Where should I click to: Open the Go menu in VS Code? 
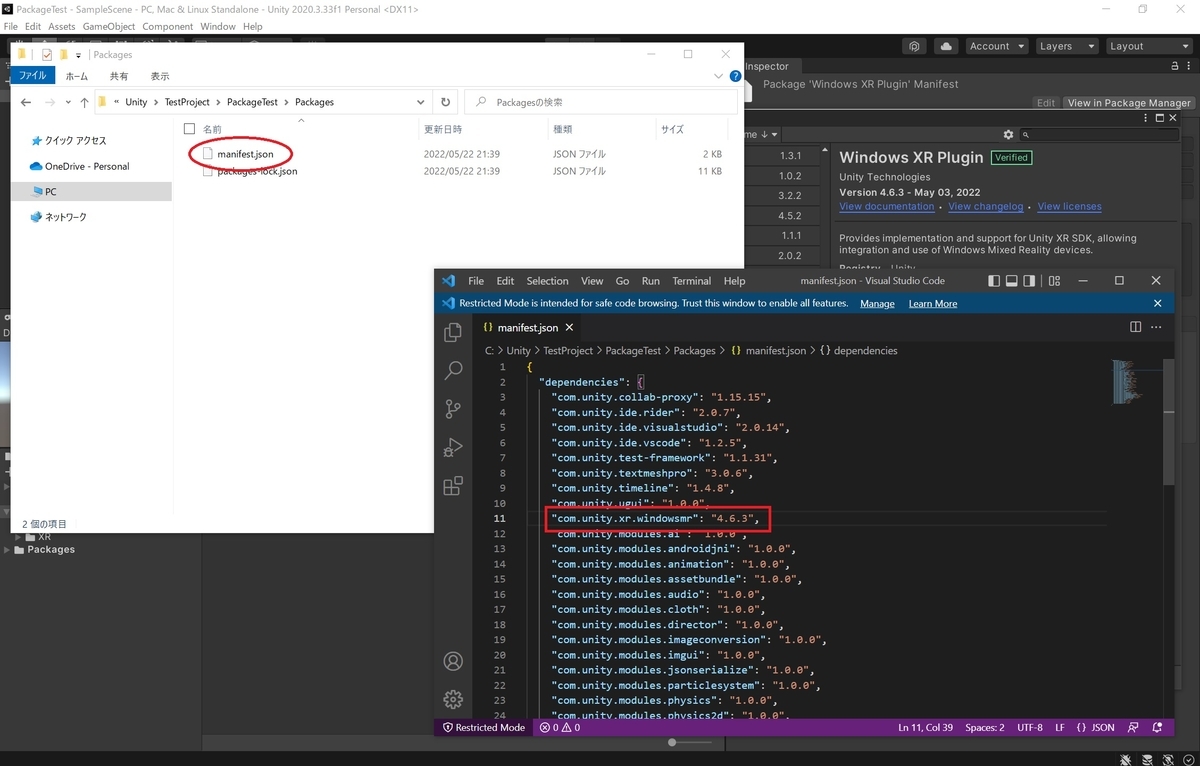622,281
